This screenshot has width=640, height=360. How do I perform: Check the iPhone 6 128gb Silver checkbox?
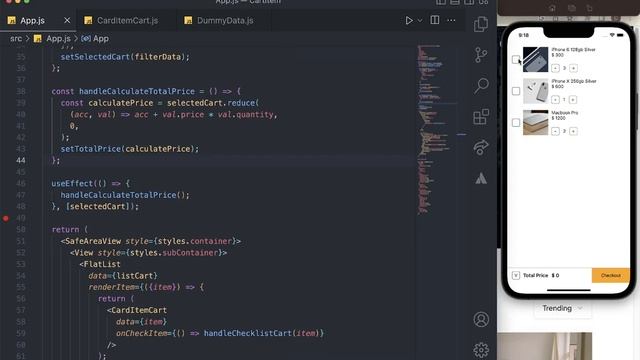click(516, 60)
